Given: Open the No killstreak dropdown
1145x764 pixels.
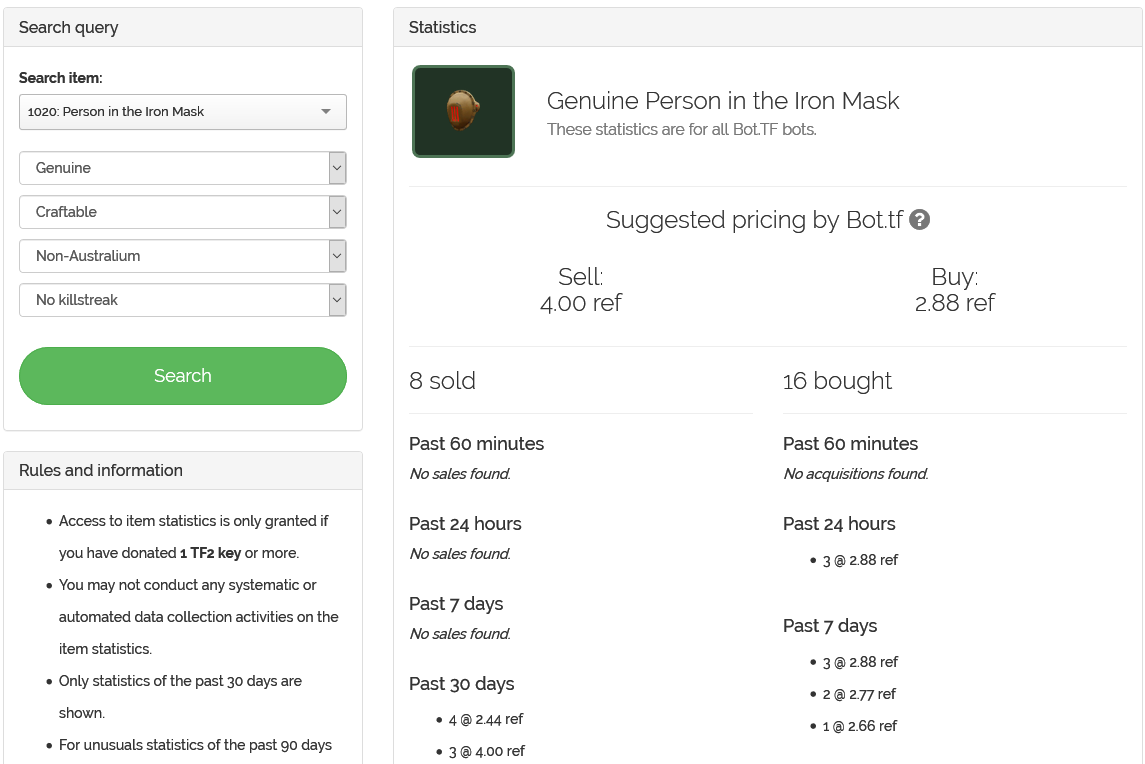Looking at the screenshot, I should pos(183,300).
